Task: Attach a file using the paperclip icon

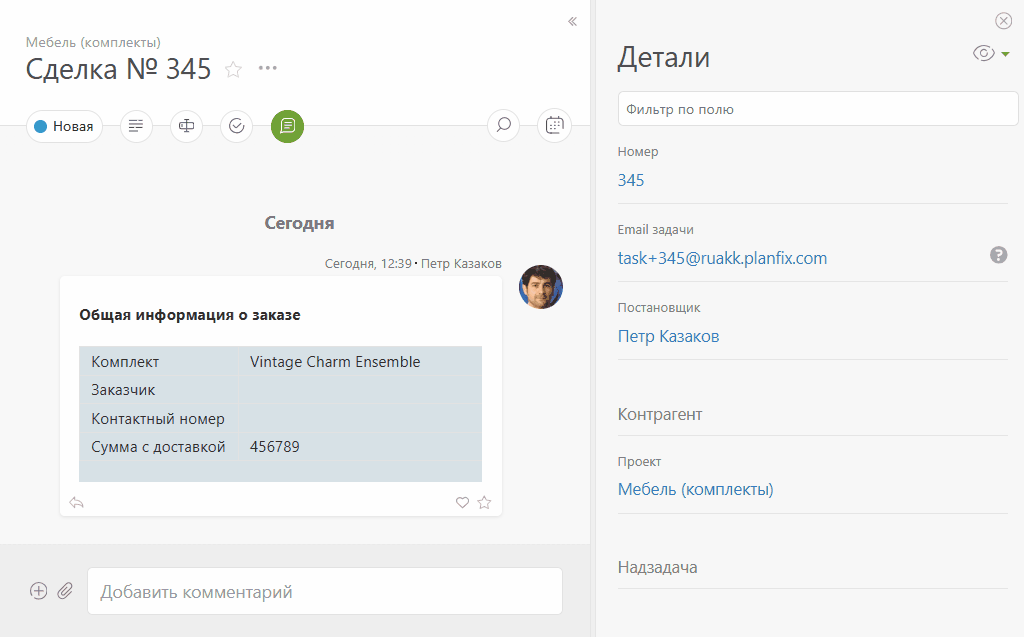Action: 65,591
